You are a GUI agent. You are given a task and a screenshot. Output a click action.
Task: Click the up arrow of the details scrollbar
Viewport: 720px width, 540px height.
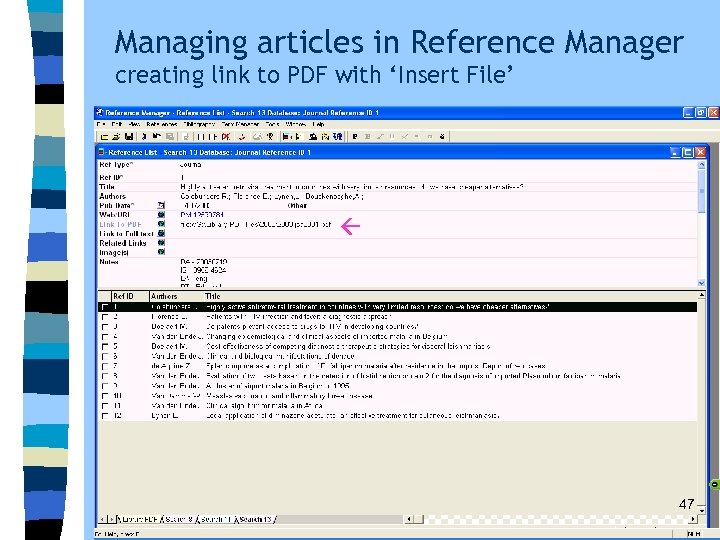(x=701, y=164)
